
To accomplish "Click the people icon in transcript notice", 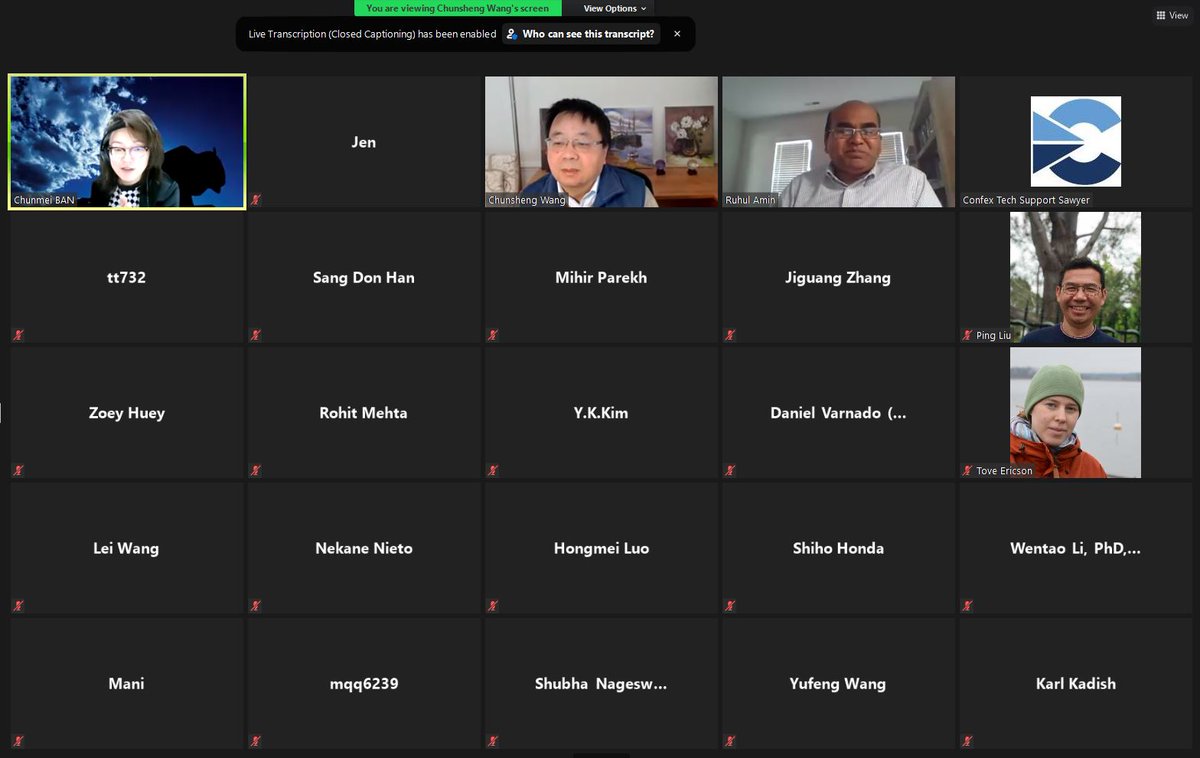I will coord(512,34).
